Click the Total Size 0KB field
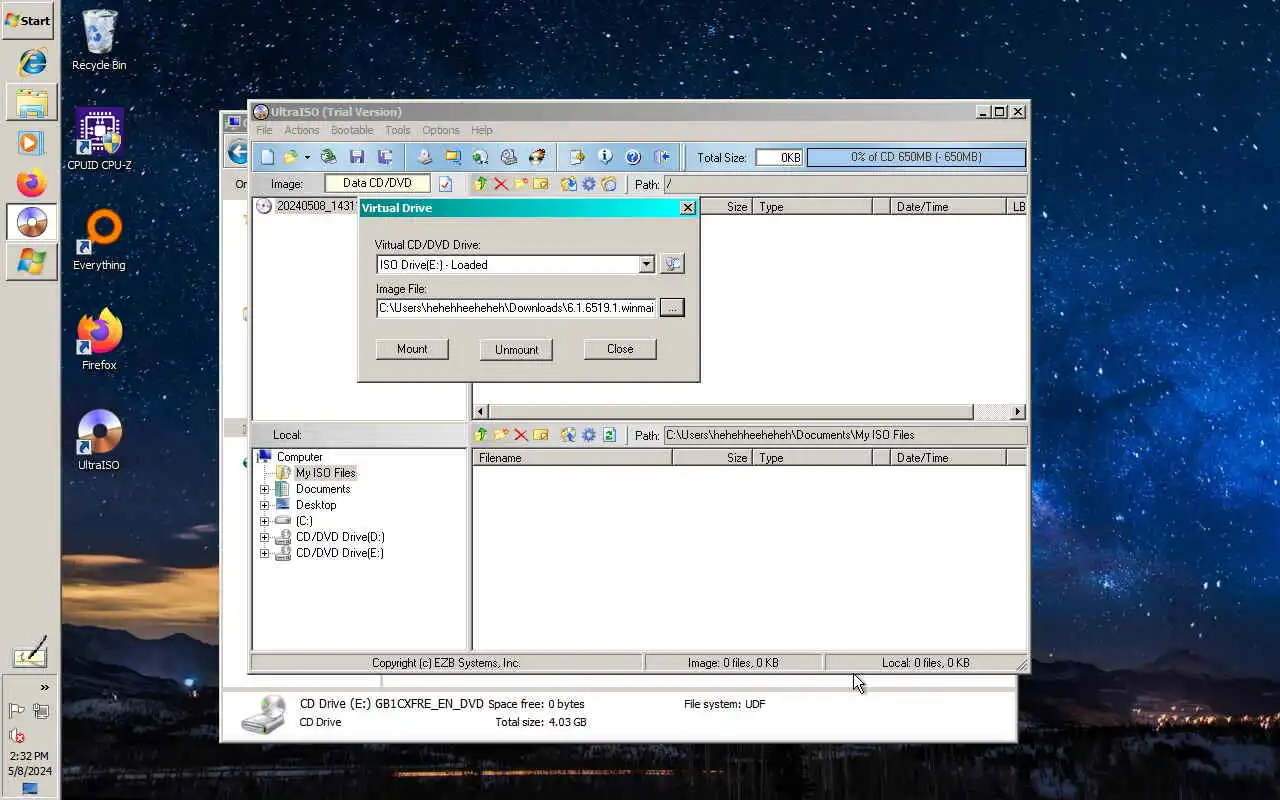The height and width of the screenshot is (800, 1280). (x=779, y=157)
